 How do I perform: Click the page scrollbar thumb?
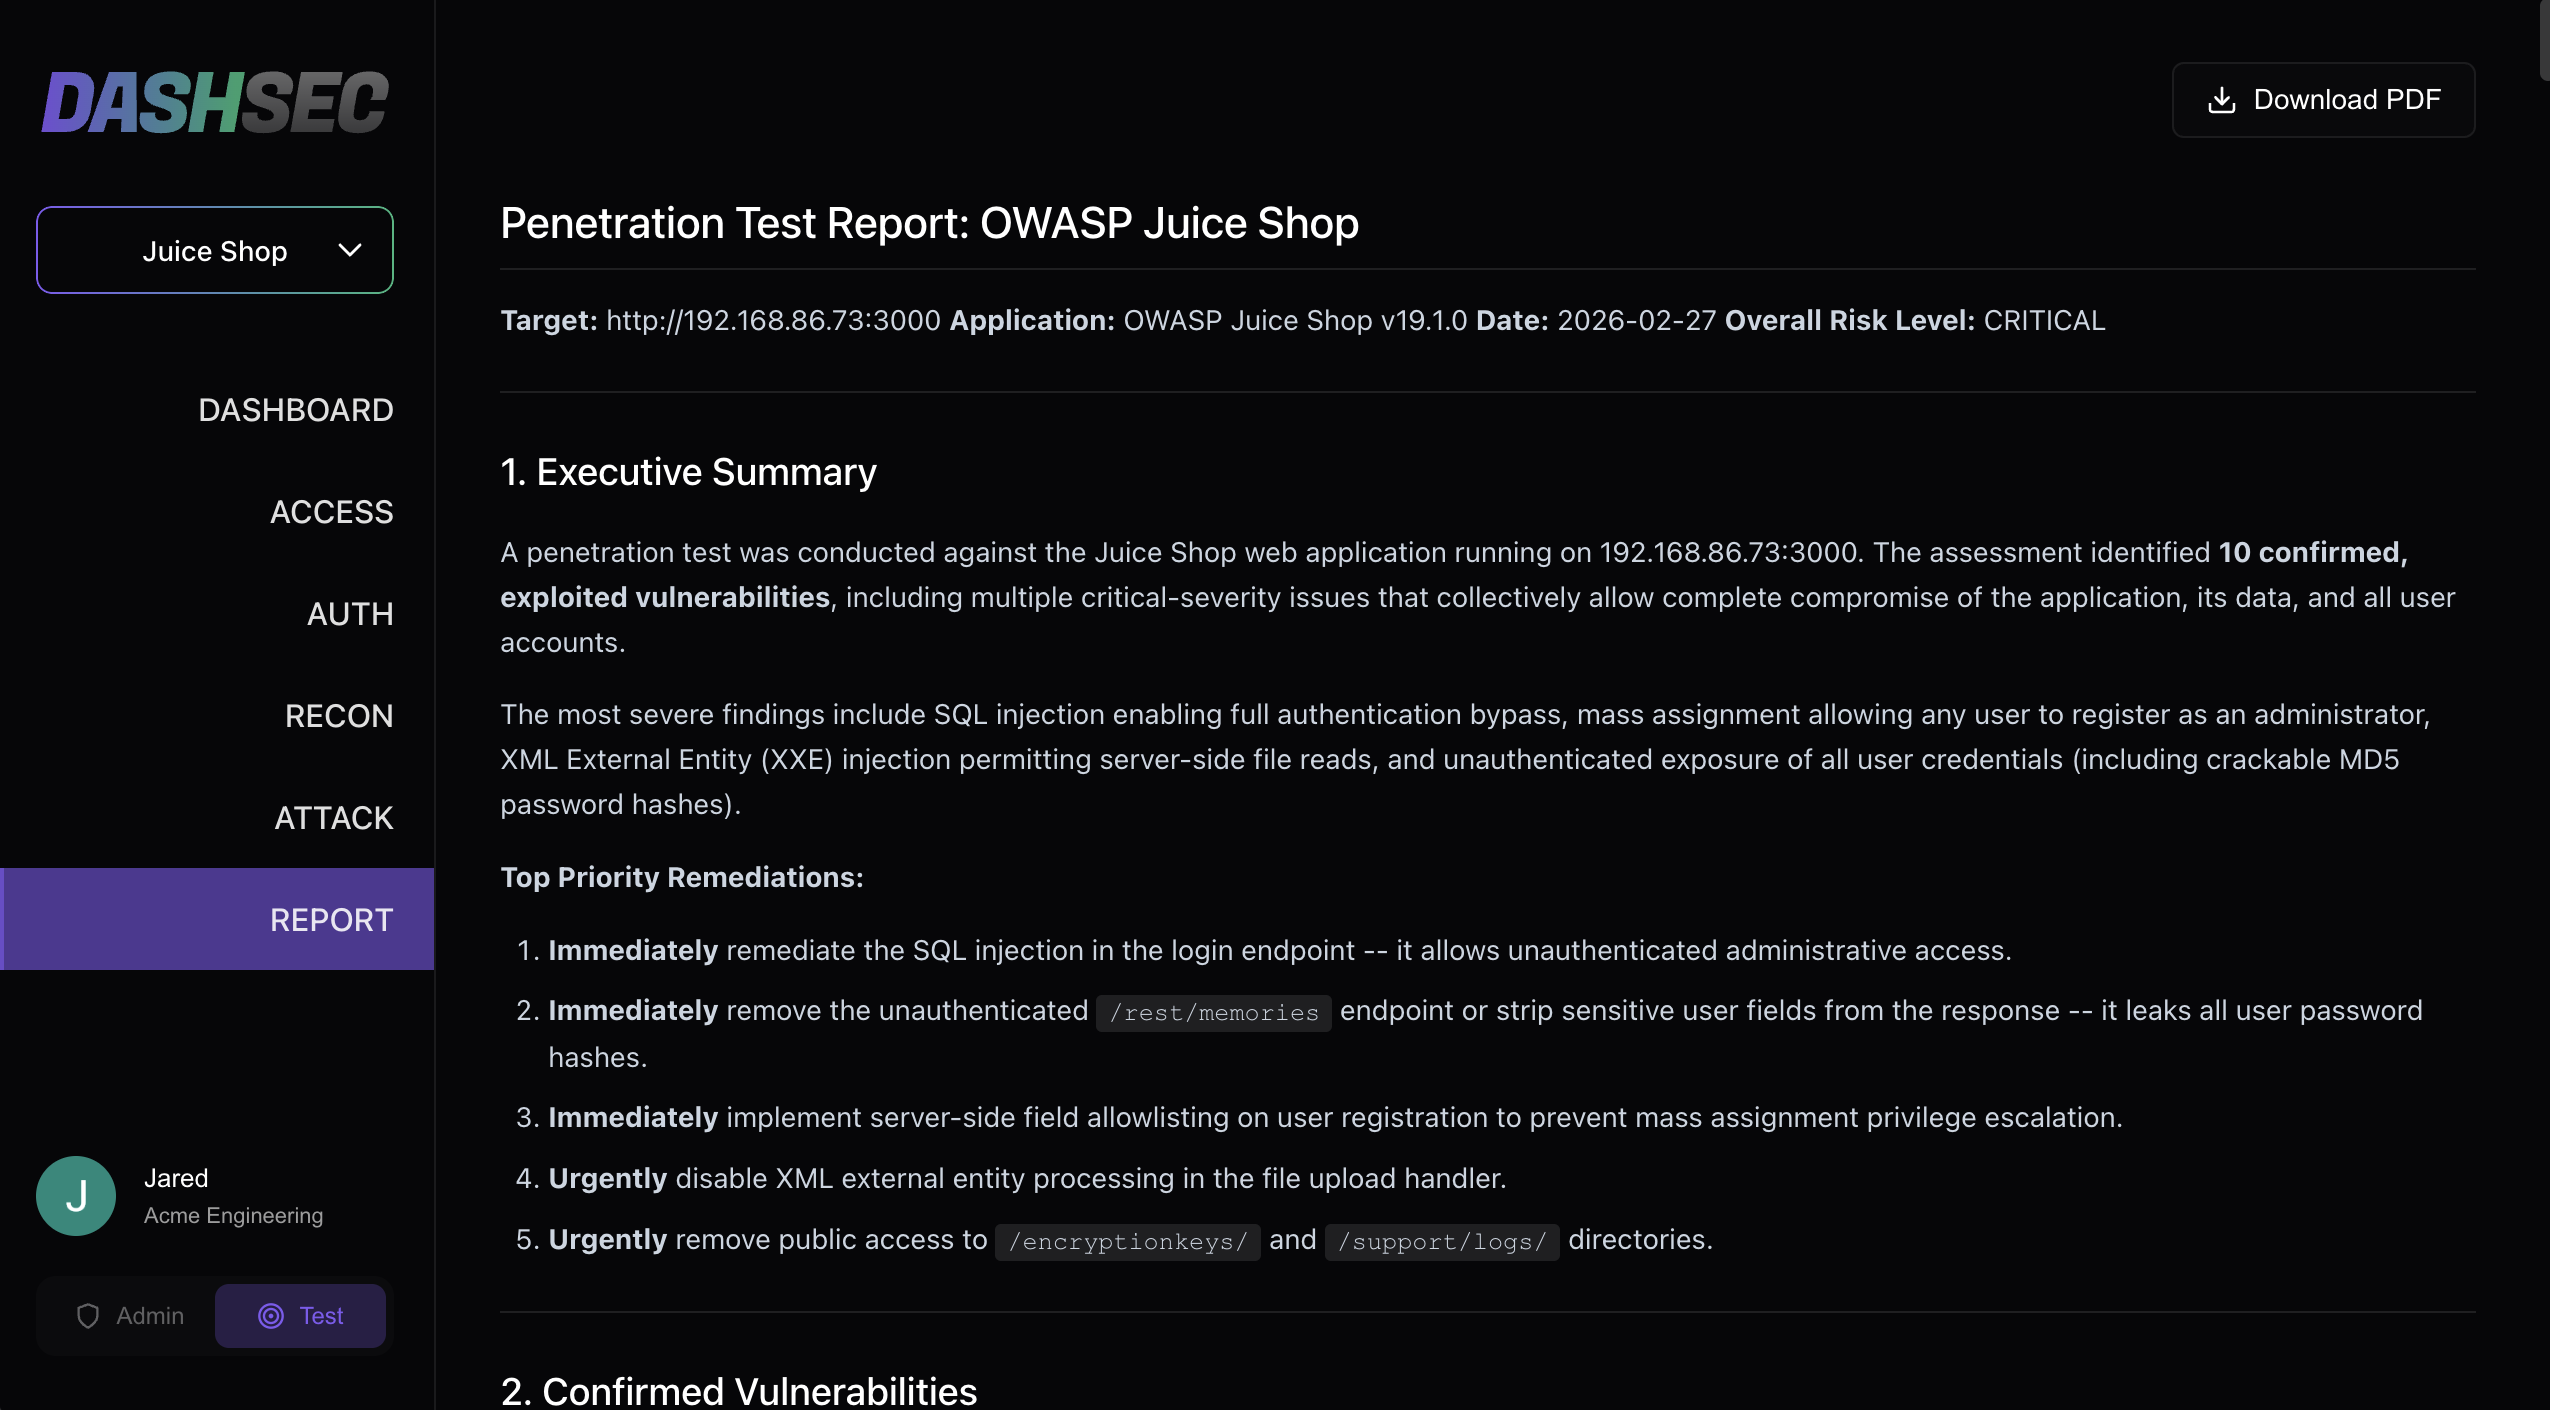tap(2544, 40)
